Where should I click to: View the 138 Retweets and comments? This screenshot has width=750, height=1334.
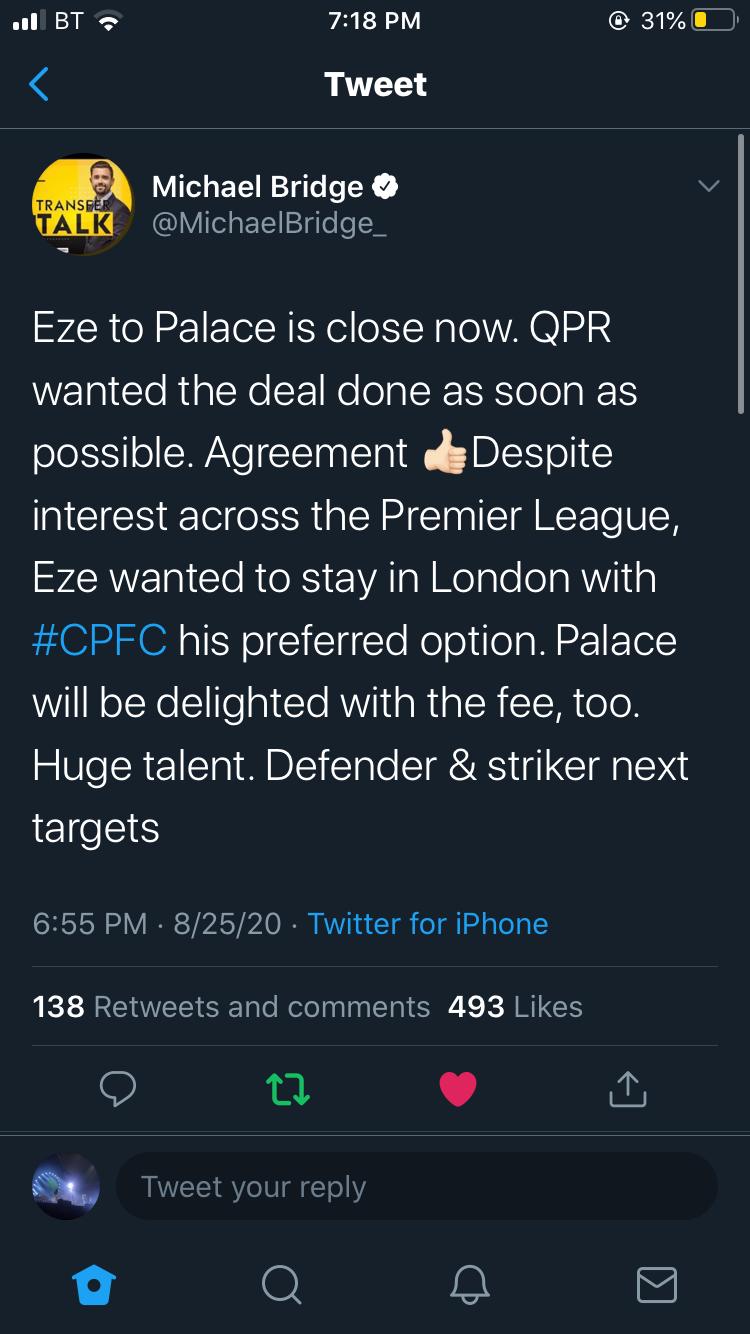click(x=231, y=1006)
